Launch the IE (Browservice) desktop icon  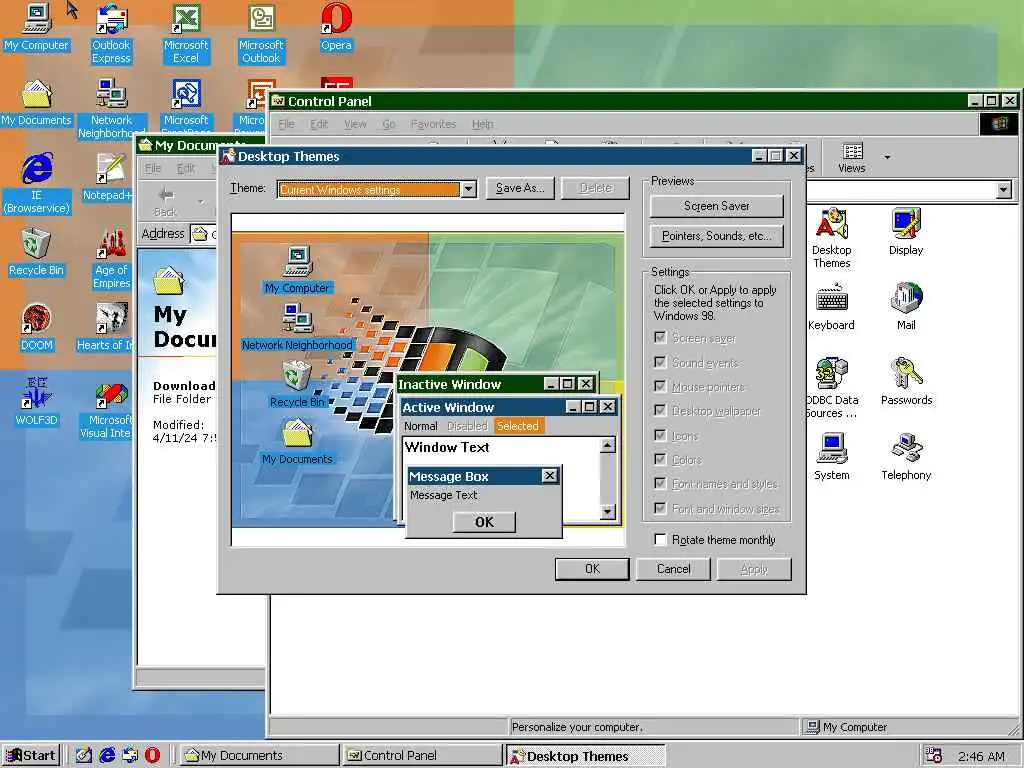[x=37, y=184]
